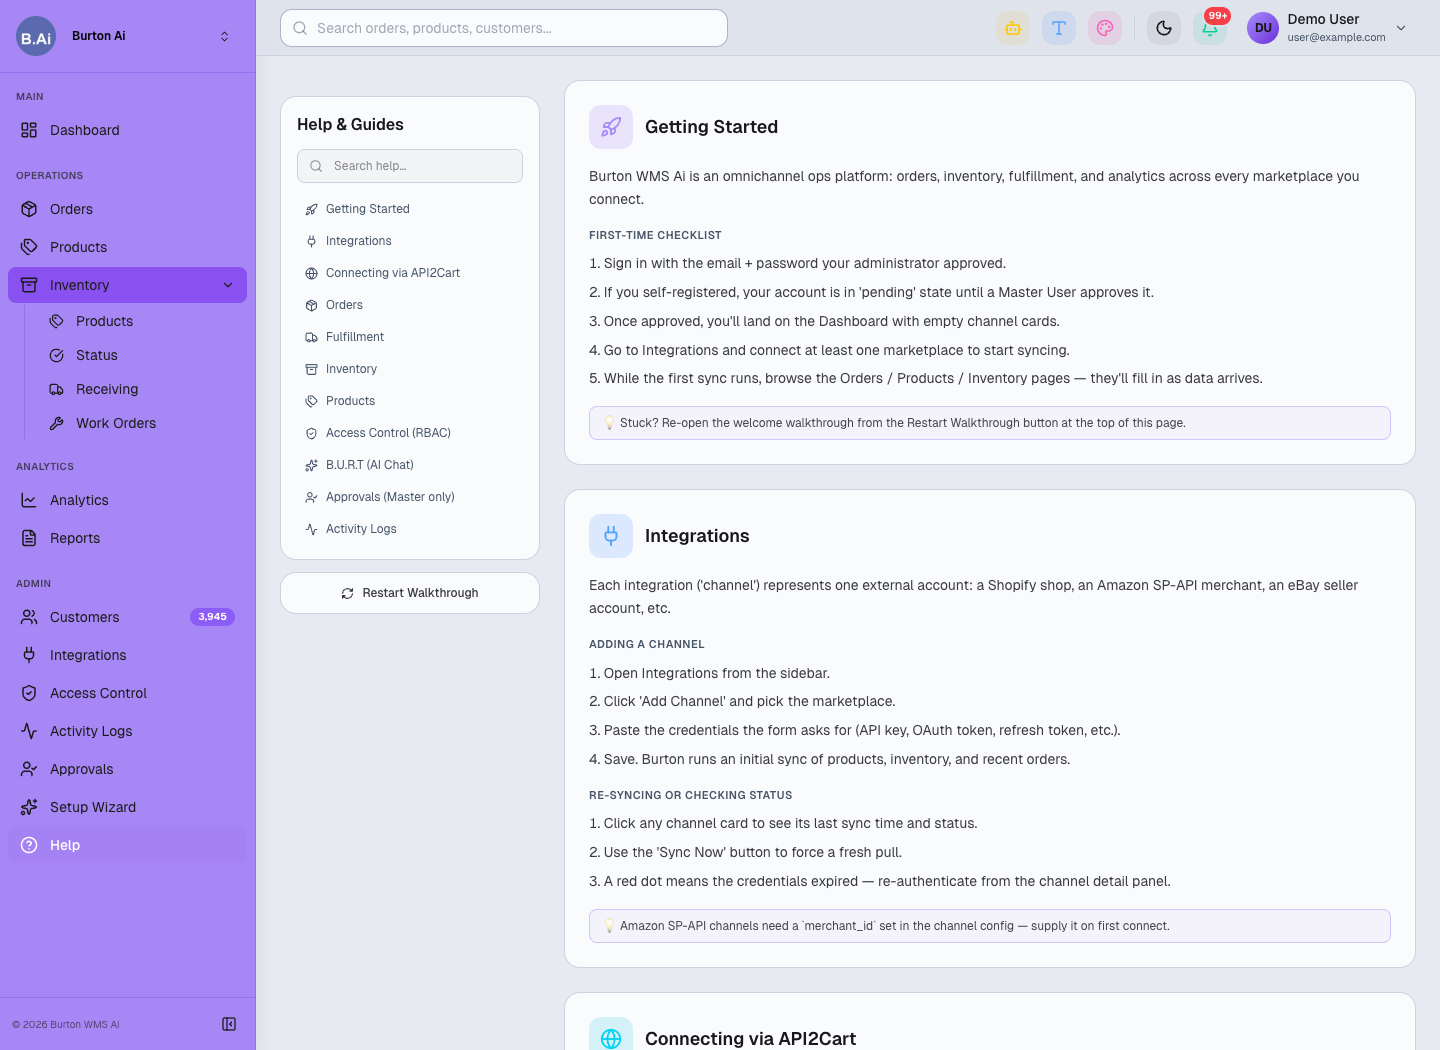Open Analytics in the sidebar

pyautogui.click(x=127, y=500)
